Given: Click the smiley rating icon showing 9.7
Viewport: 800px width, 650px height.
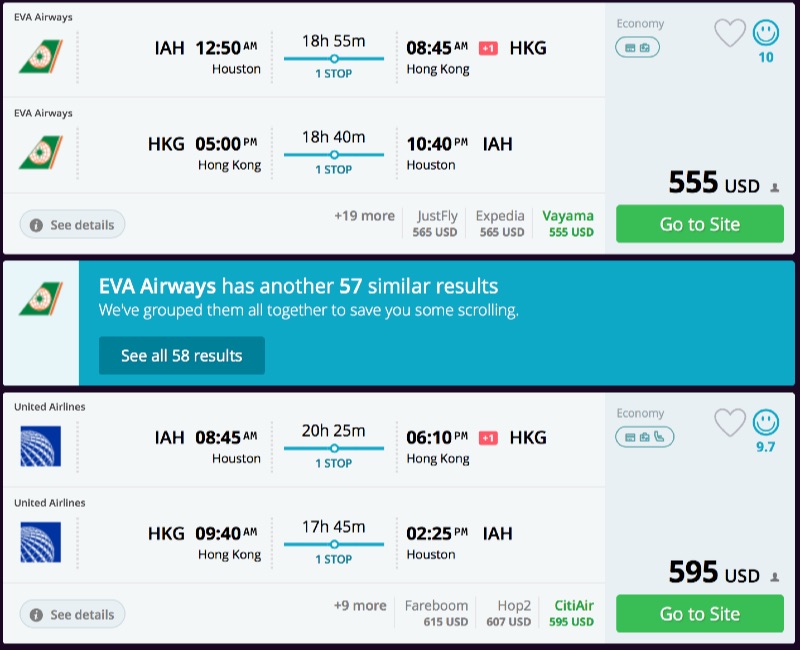Looking at the screenshot, I should (x=766, y=423).
